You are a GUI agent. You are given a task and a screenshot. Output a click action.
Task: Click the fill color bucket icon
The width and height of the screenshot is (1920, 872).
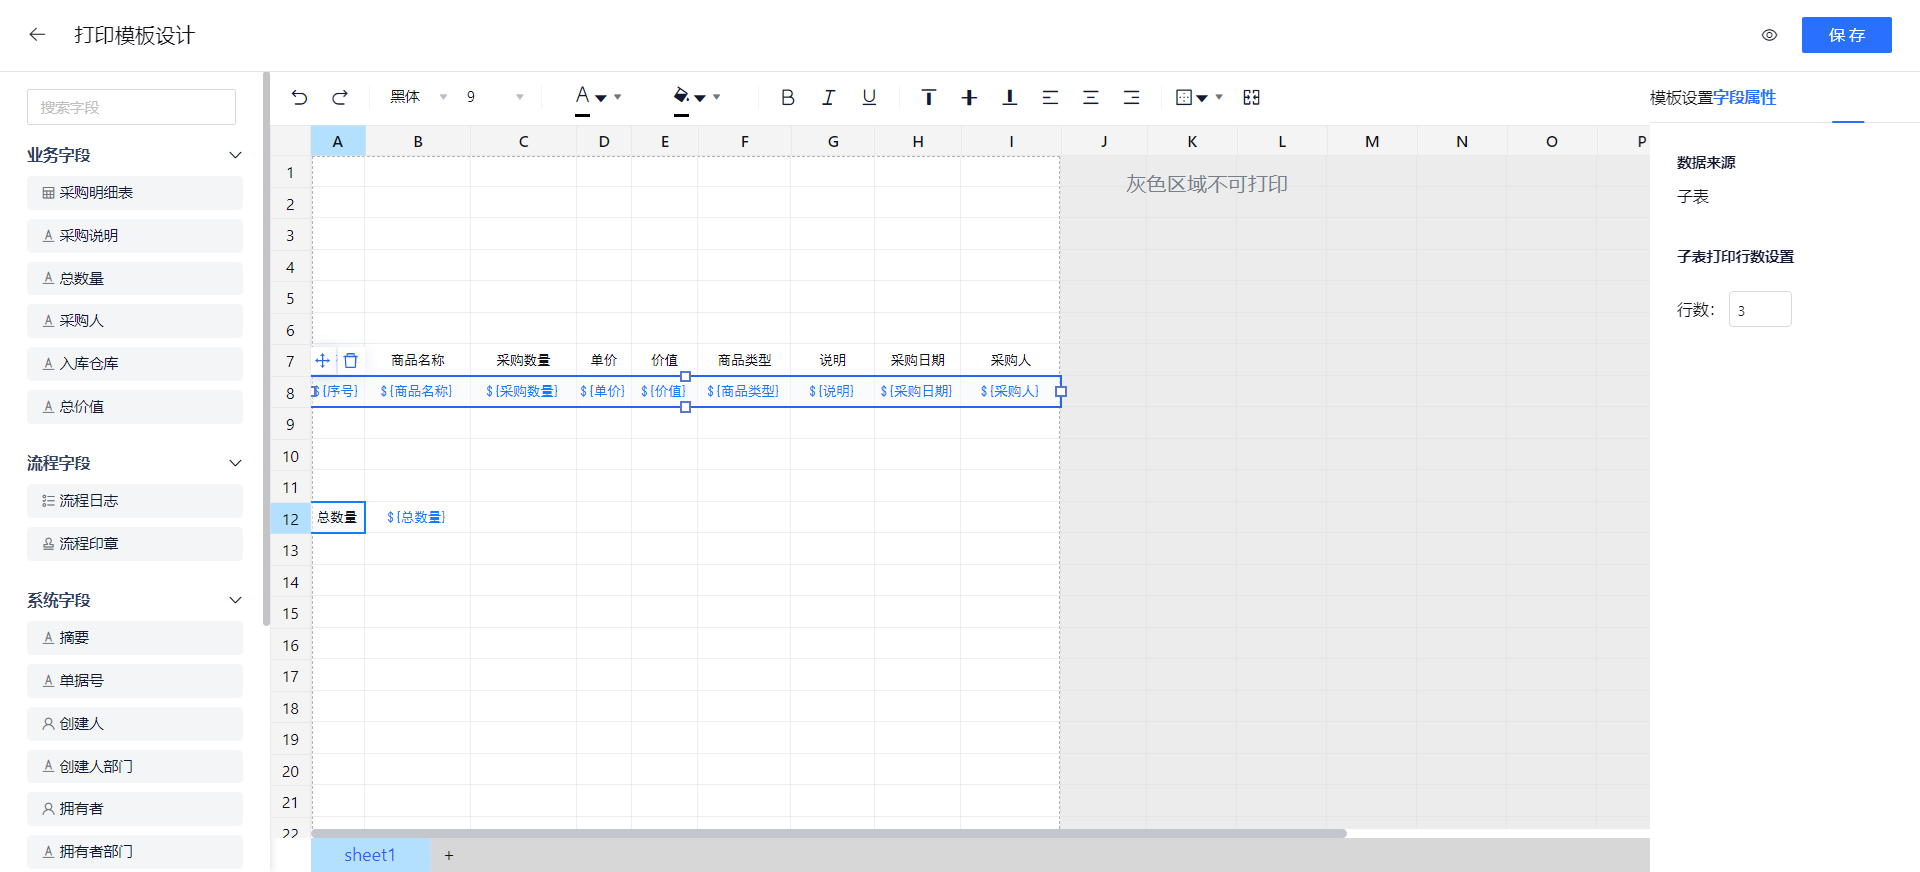[x=681, y=97]
